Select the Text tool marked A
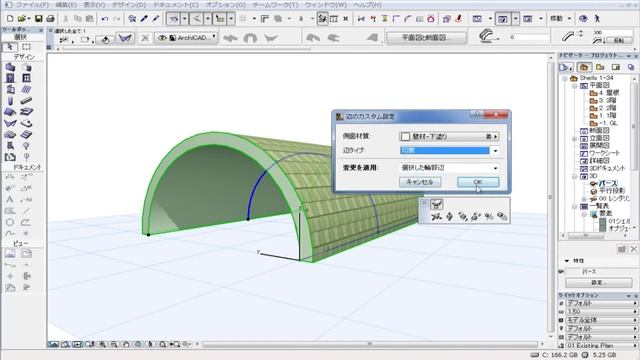640x360 pixels. coord(10,200)
